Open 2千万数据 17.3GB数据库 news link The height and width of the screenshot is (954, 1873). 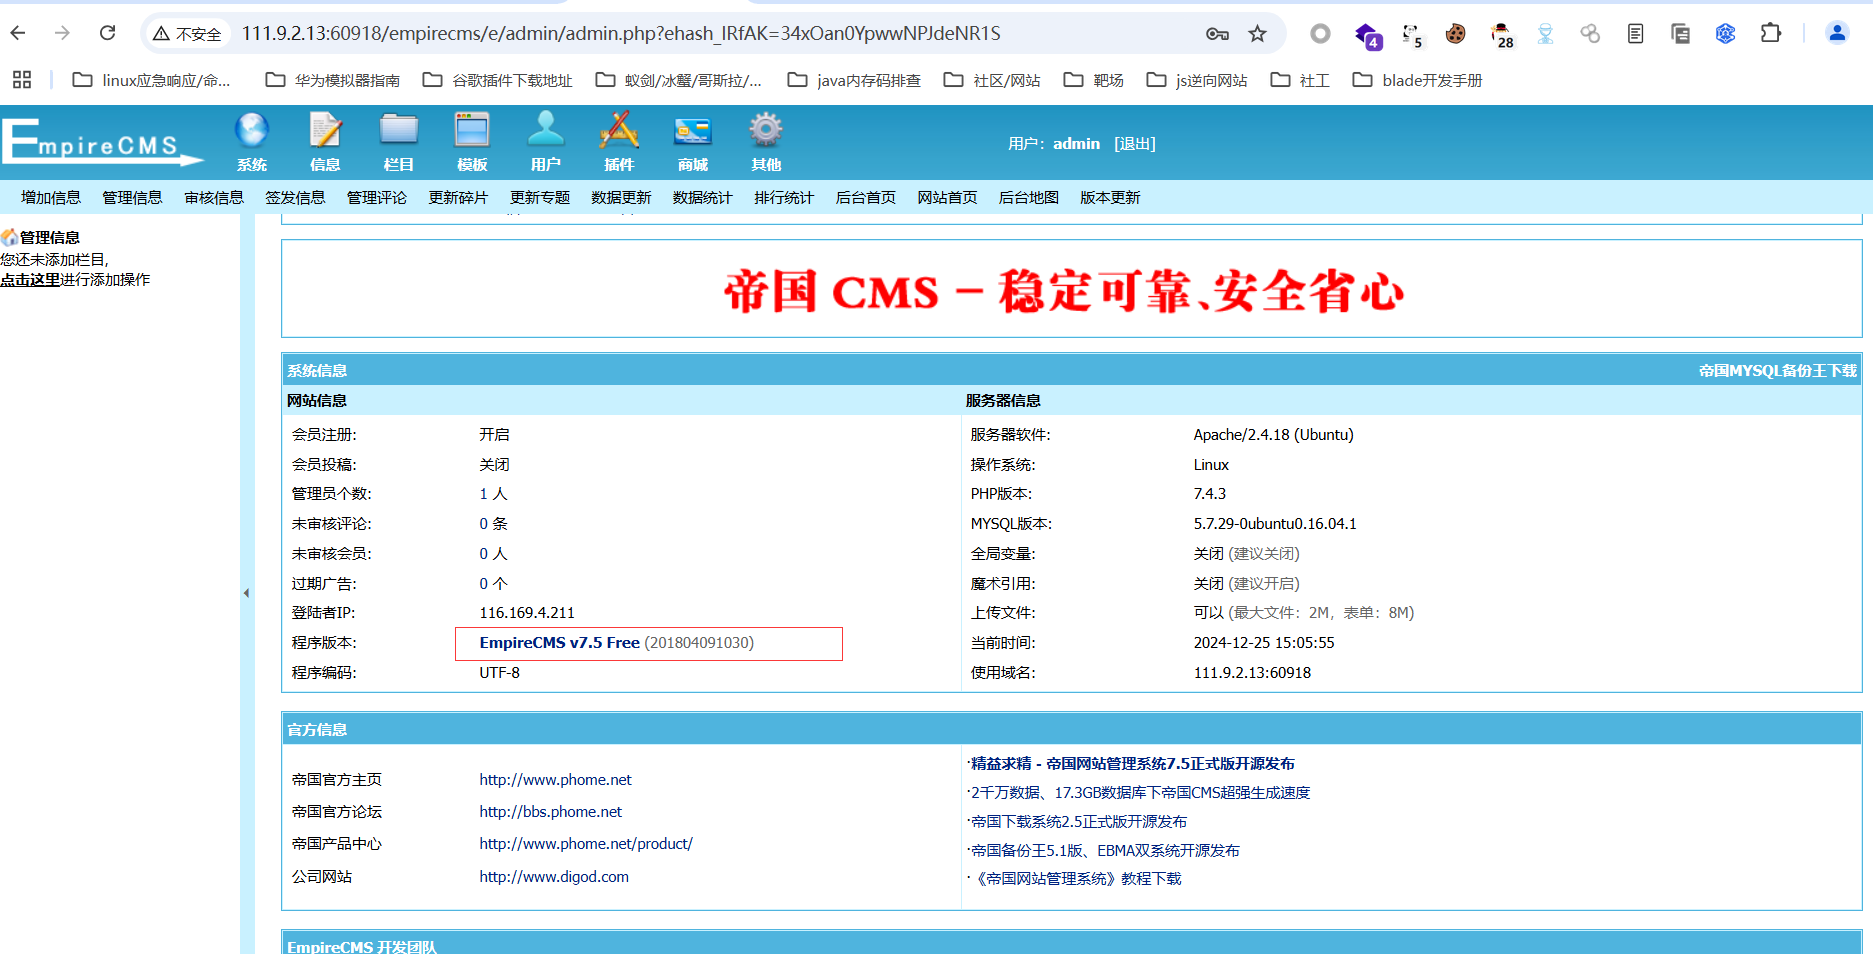(1140, 793)
